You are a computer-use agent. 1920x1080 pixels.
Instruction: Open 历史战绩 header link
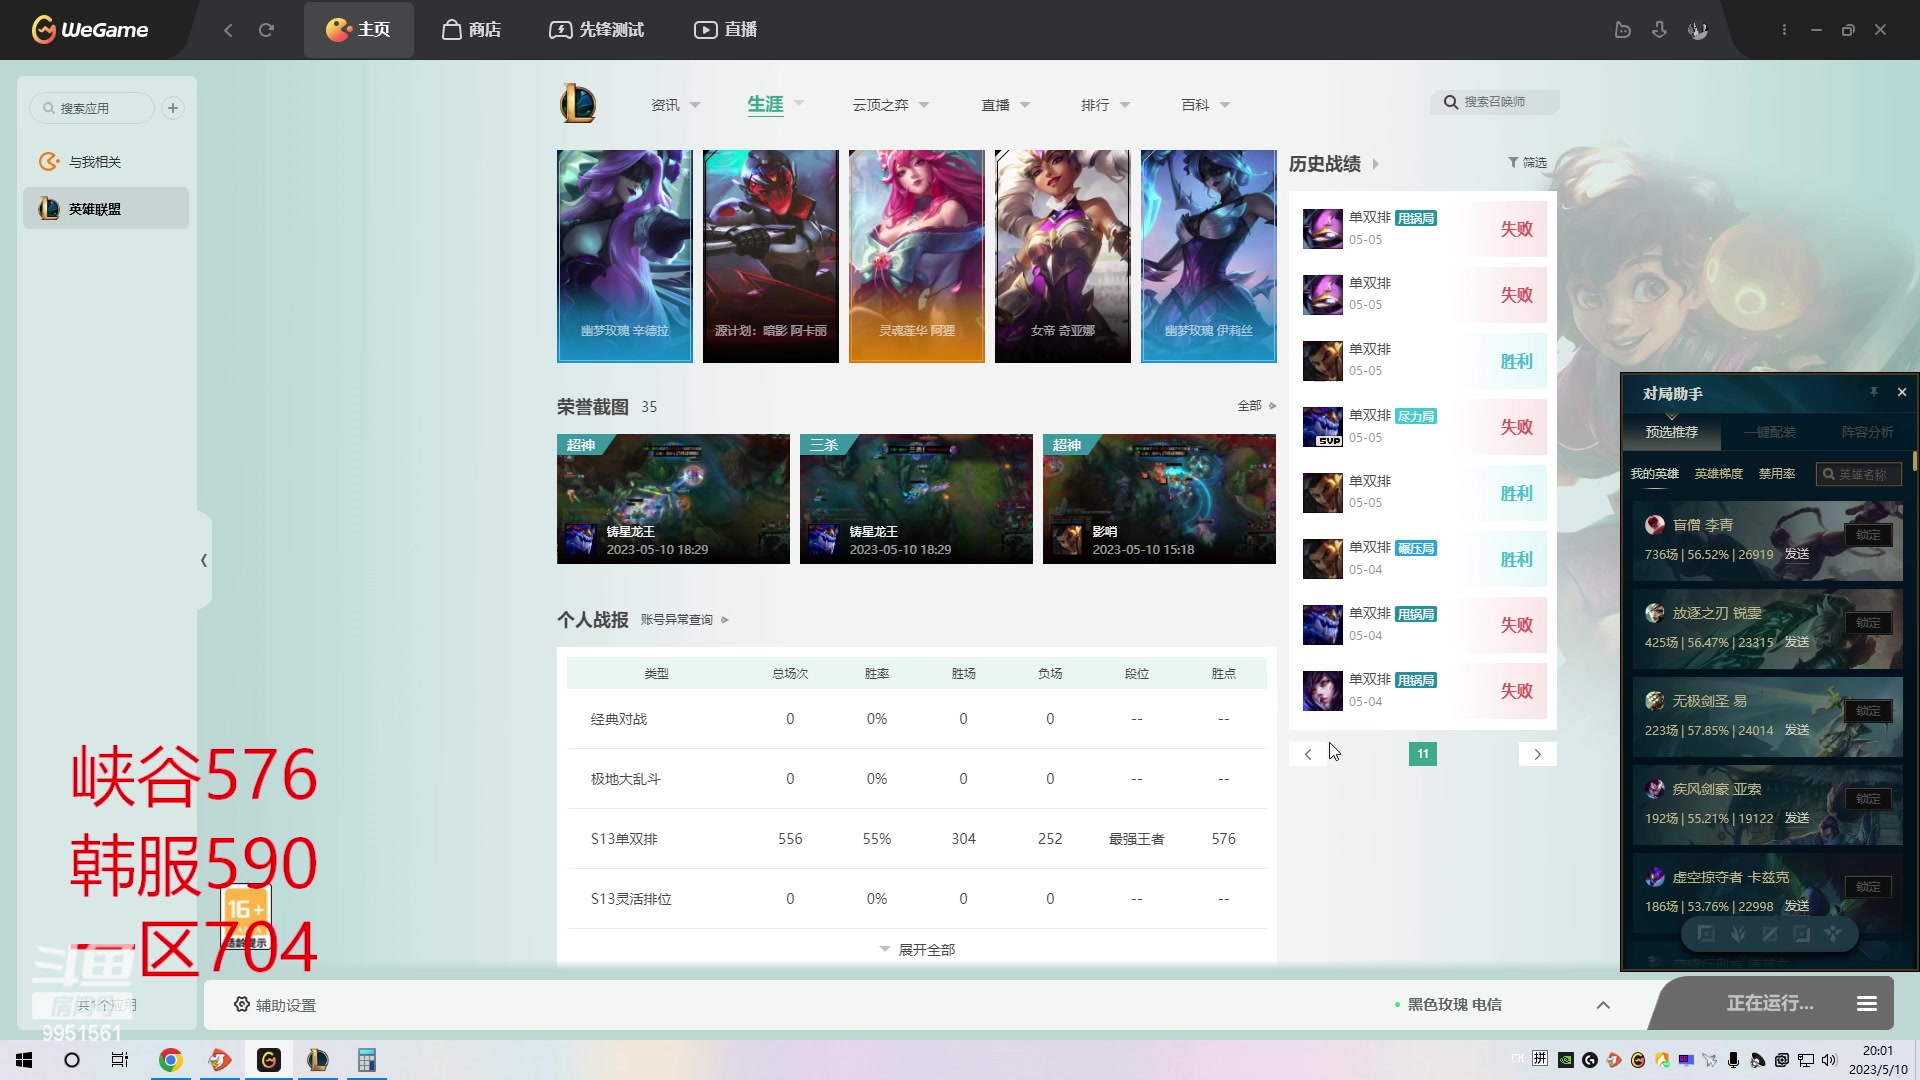click(1333, 164)
